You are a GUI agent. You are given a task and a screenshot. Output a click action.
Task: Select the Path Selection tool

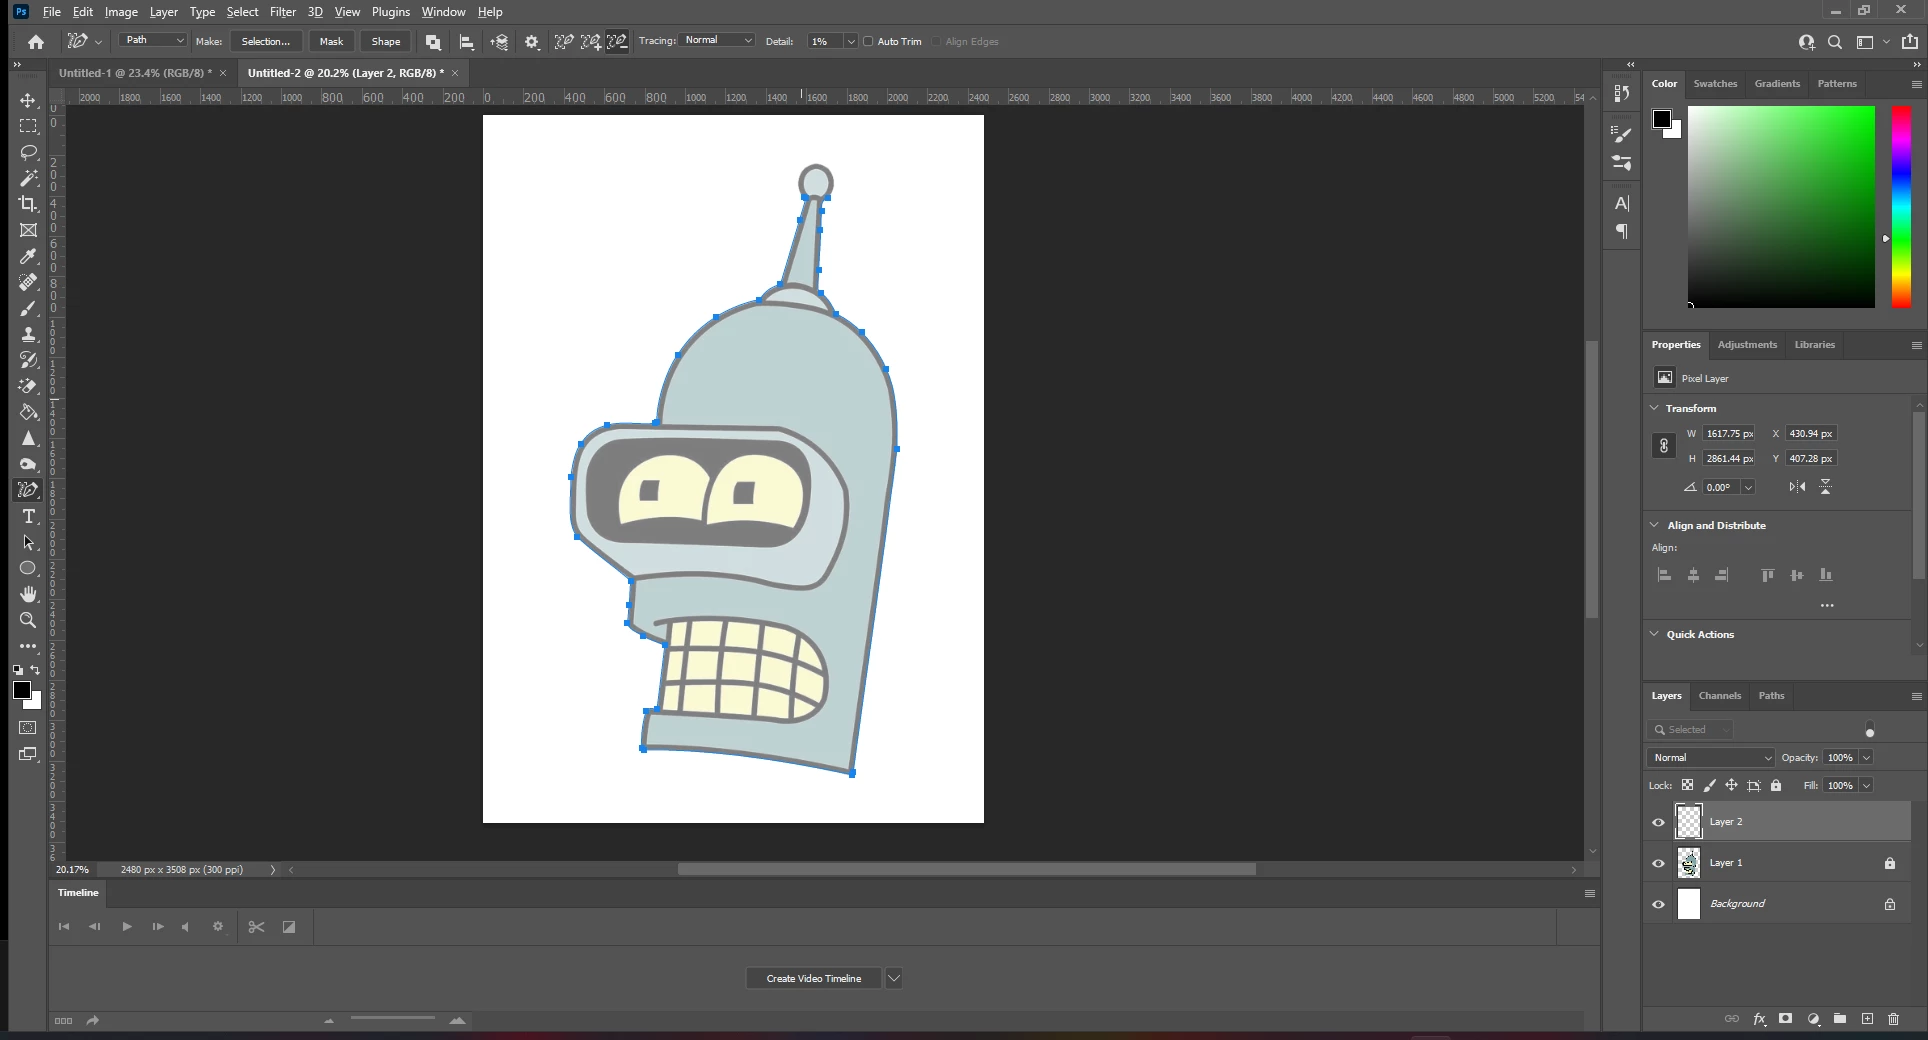tap(28, 542)
